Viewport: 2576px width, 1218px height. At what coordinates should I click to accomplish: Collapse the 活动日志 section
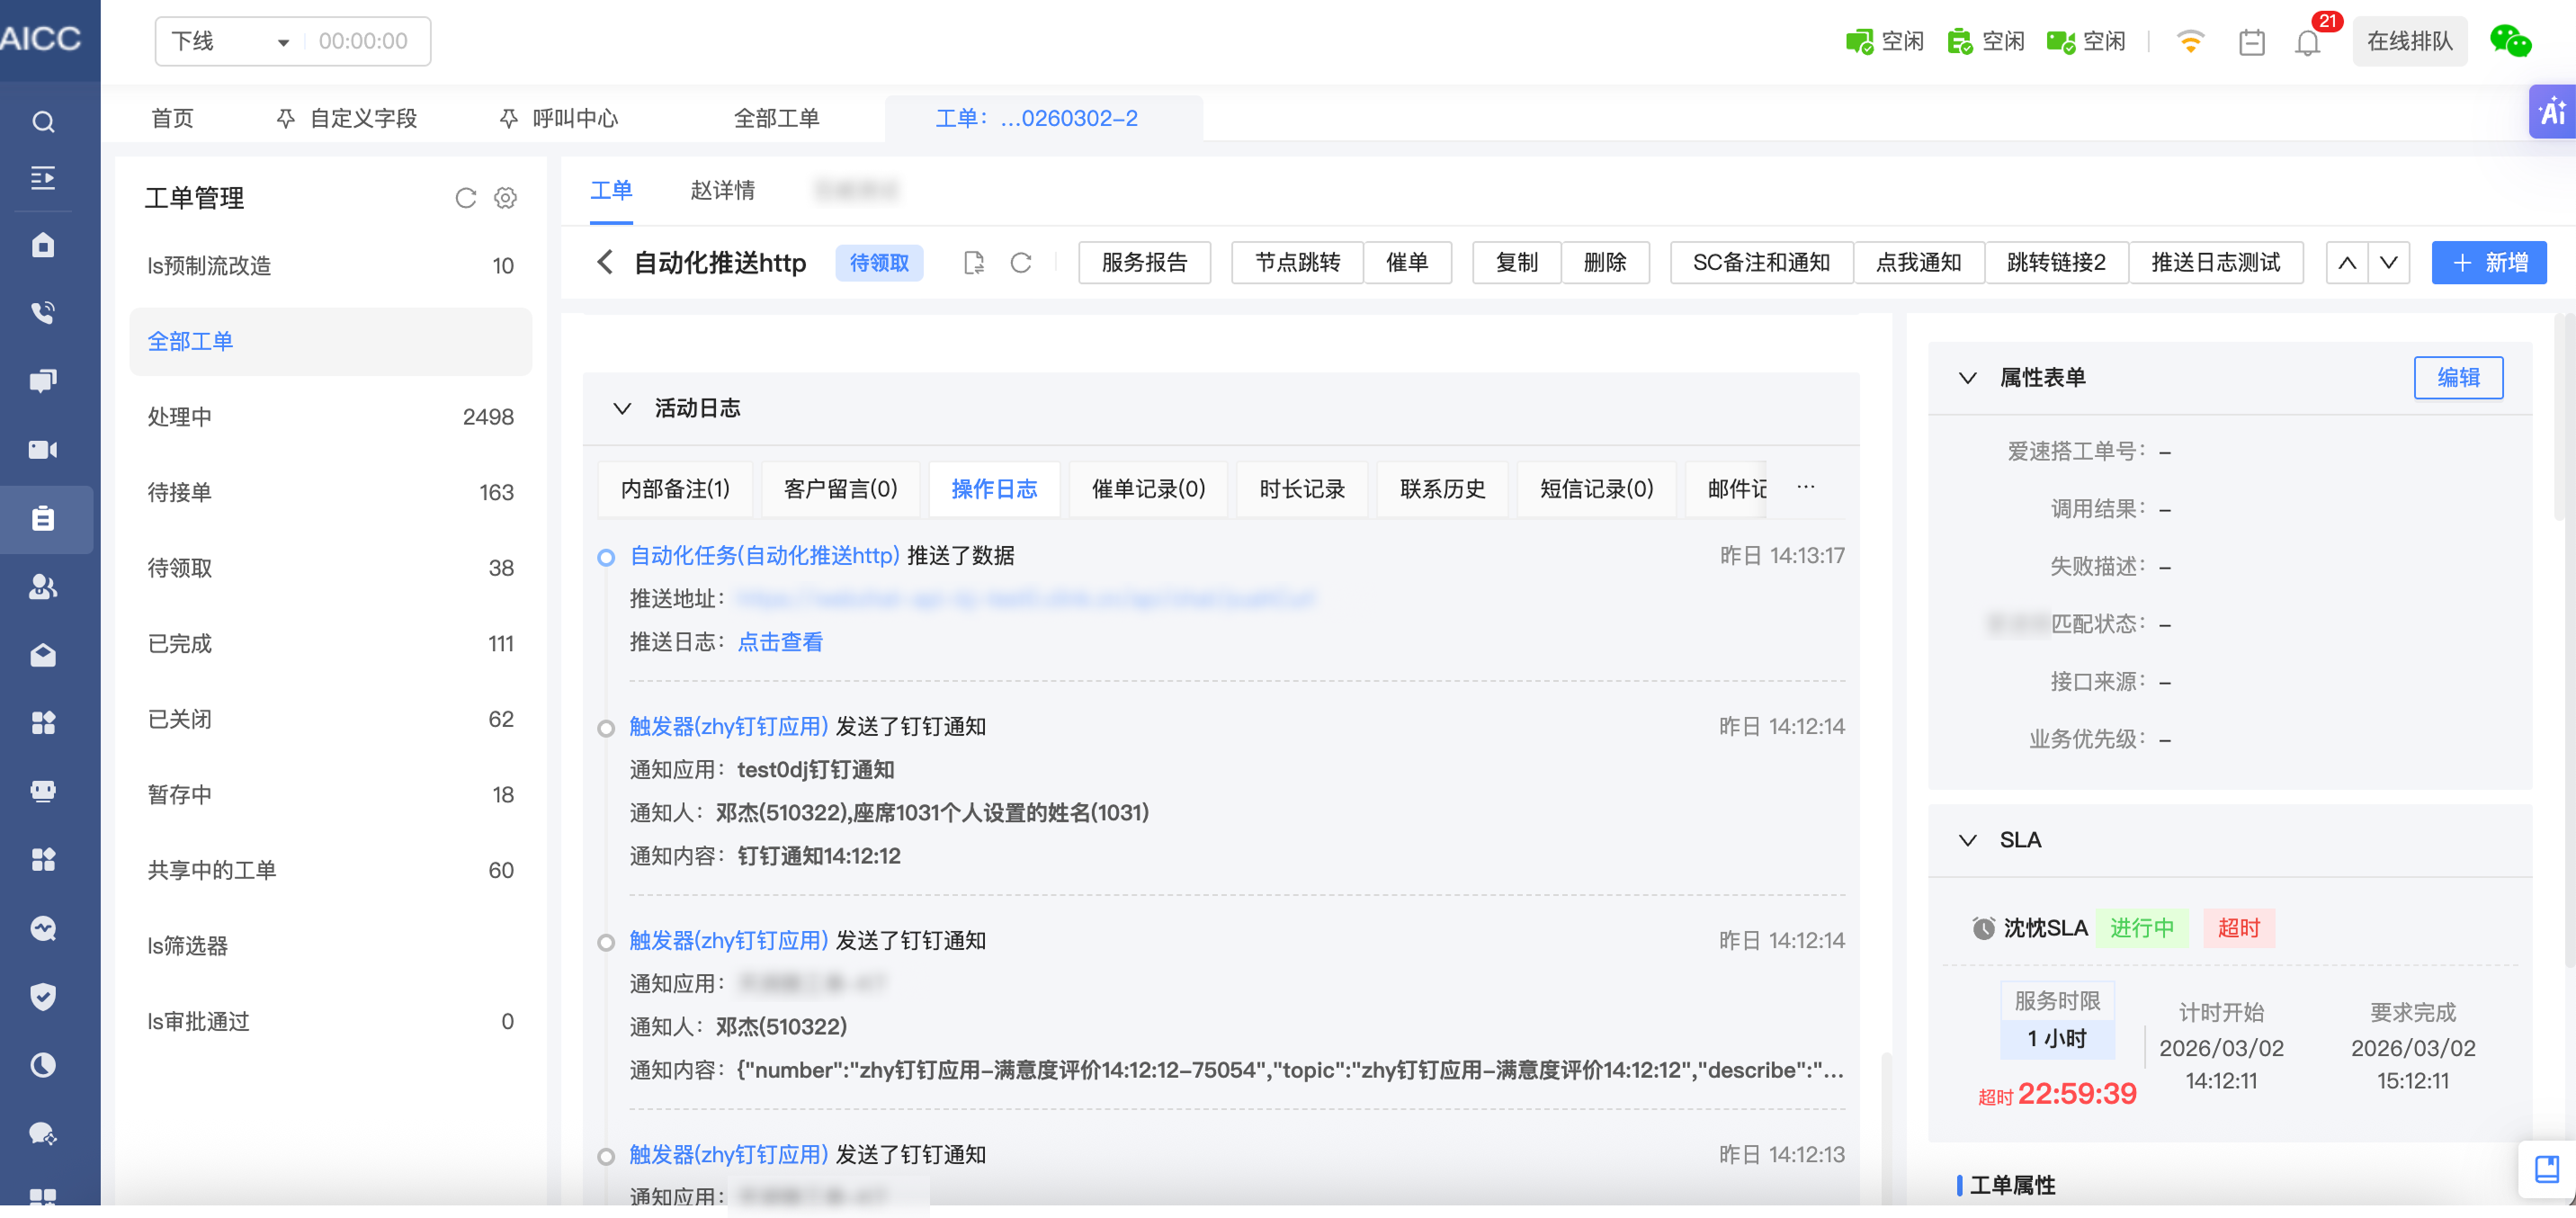pos(622,408)
